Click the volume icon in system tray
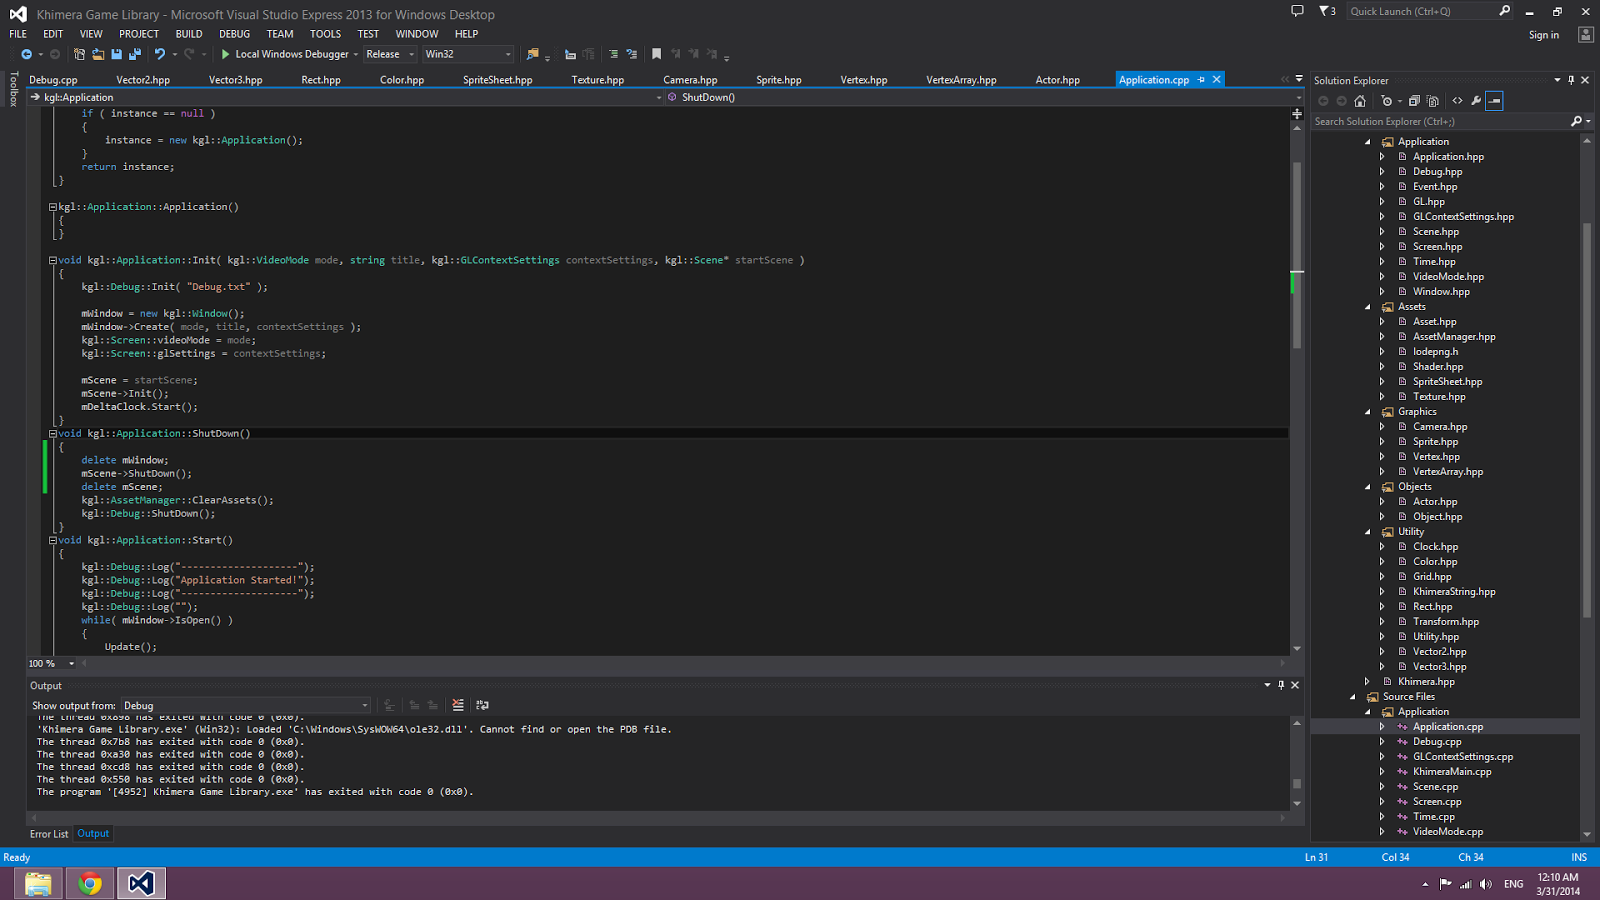 coord(1486,884)
